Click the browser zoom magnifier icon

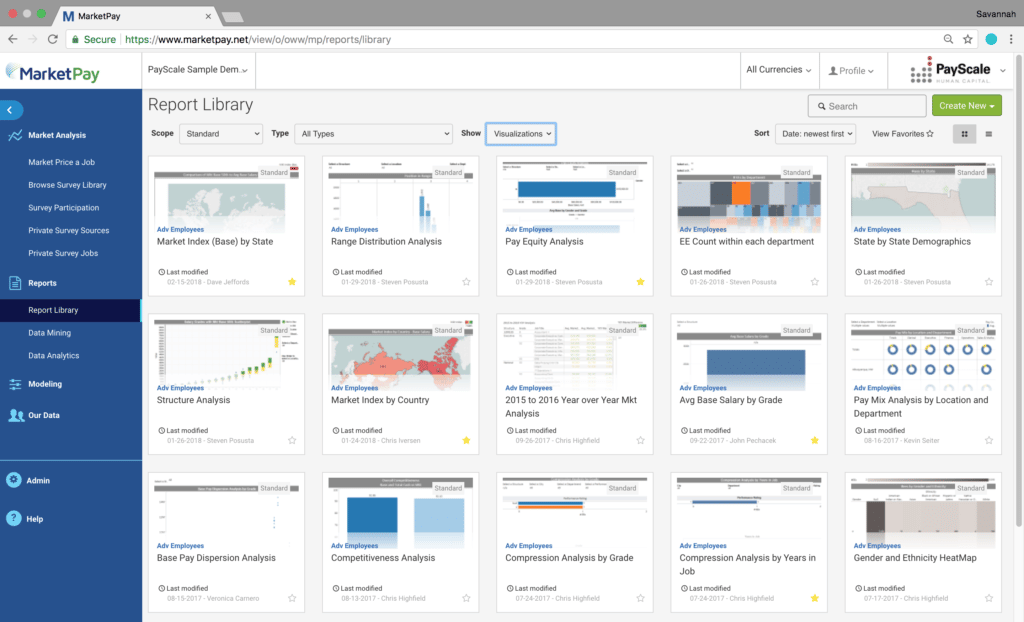click(x=948, y=39)
